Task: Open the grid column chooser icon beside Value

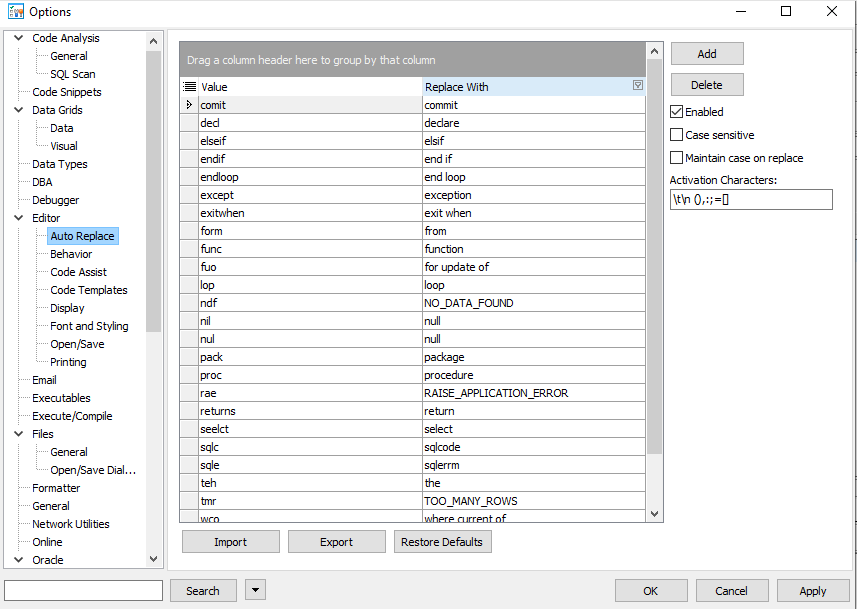Action: pyautogui.click(x=190, y=86)
